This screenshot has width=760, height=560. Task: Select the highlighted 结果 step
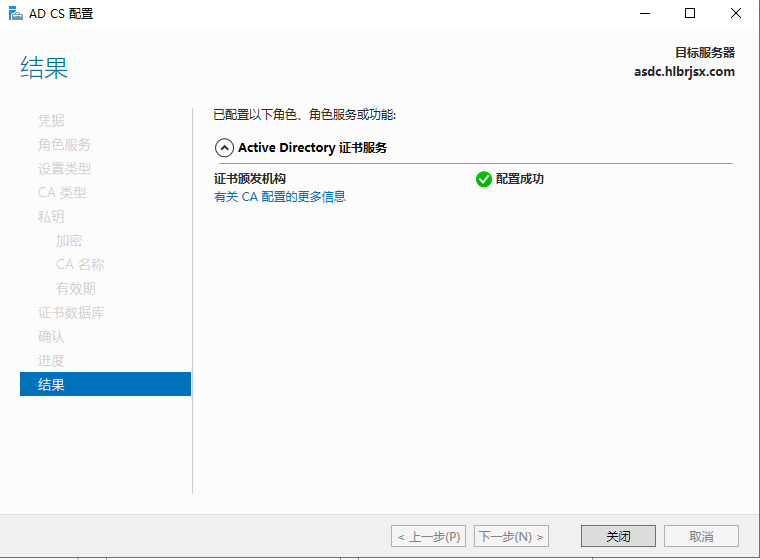click(51, 384)
